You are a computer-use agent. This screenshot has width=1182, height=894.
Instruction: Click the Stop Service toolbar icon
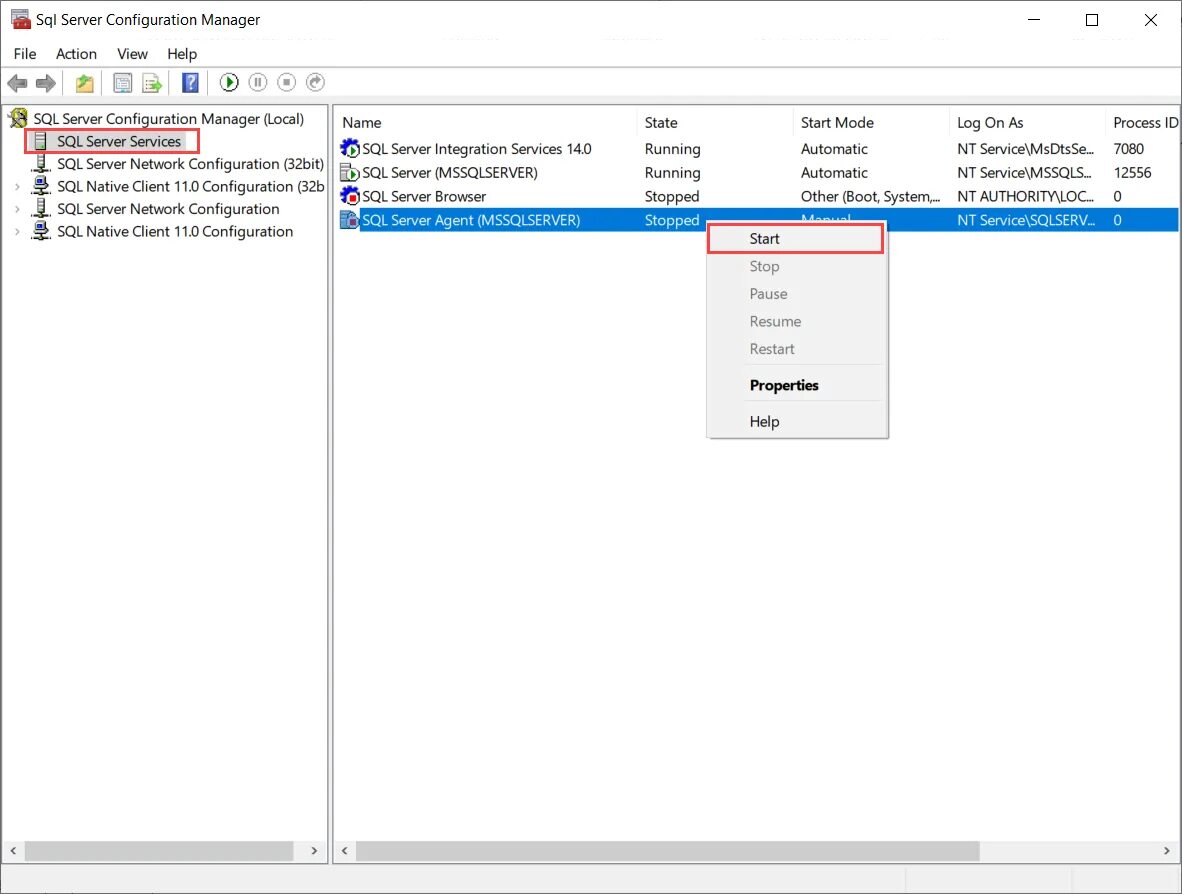click(x=286, y=82)
